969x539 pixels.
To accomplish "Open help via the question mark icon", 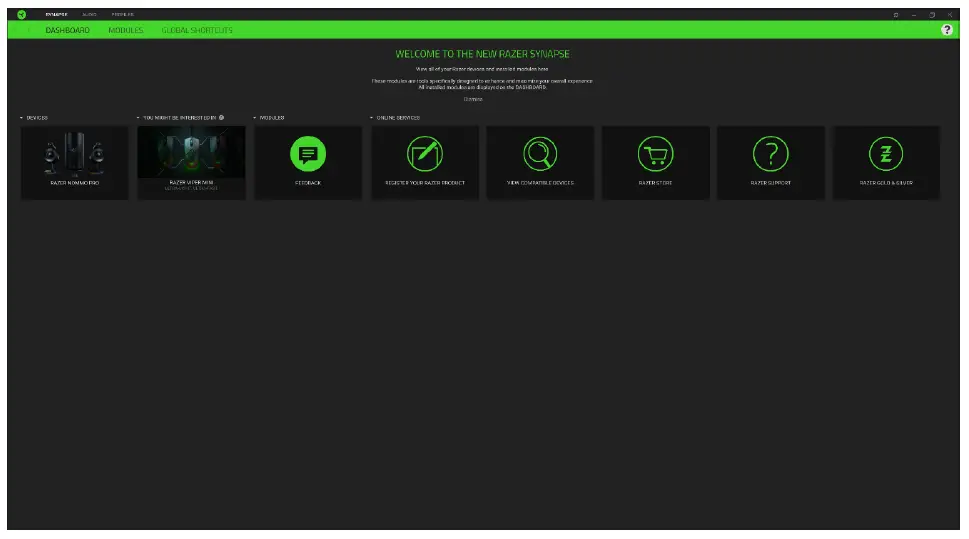I will tap(947, 30).
